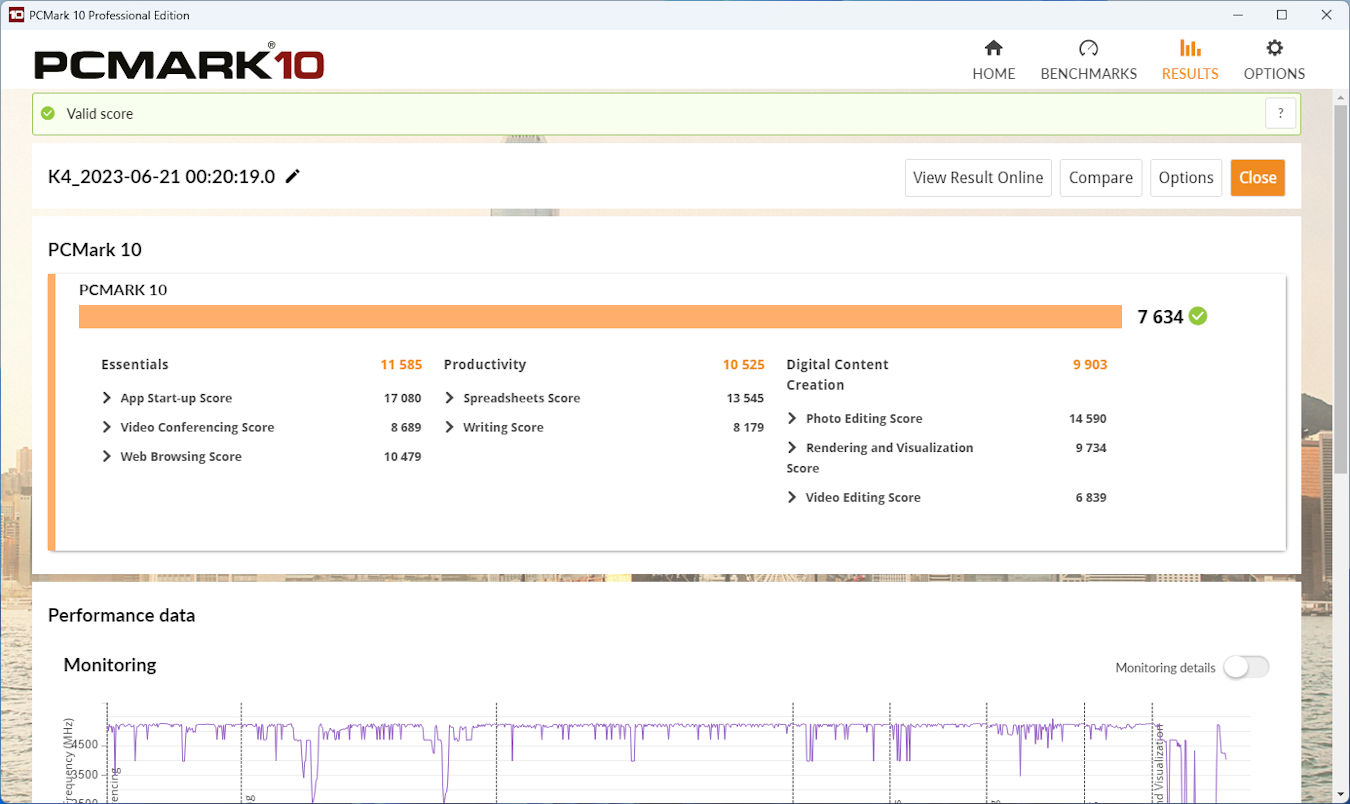This screenshot has height=804, width=1350.
Task: Click the PCMark app icon in title bar
Action: (16, 15)
